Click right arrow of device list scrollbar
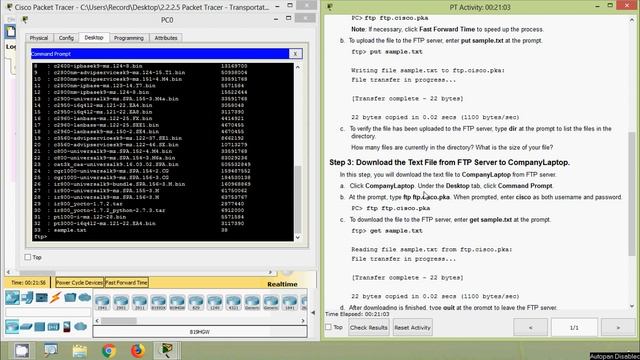This screenshot has width=640, height=360. coord(303,321)
